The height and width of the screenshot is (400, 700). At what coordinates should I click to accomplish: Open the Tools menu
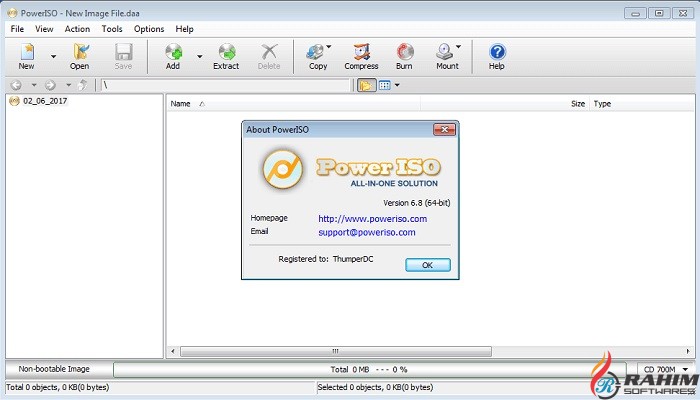112,29
